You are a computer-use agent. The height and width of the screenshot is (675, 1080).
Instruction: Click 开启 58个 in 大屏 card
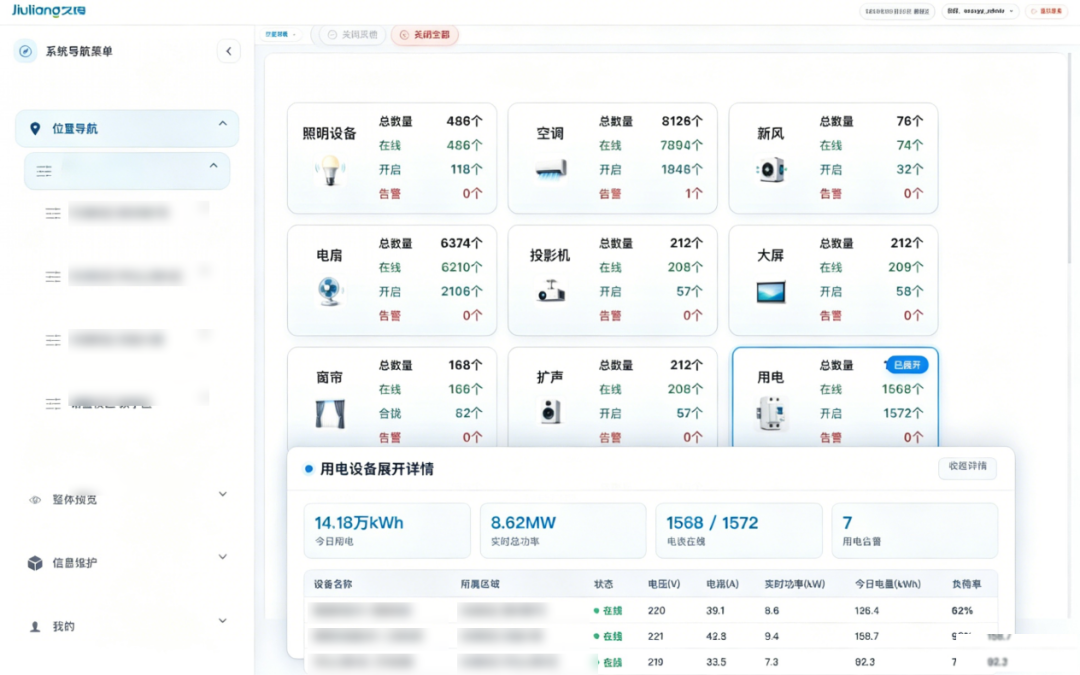[871, 291]
